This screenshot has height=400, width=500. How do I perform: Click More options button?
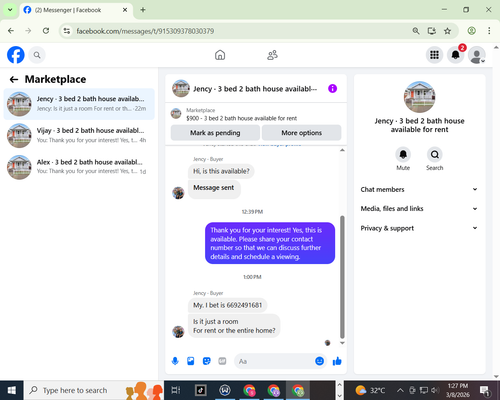coord(301,133)
